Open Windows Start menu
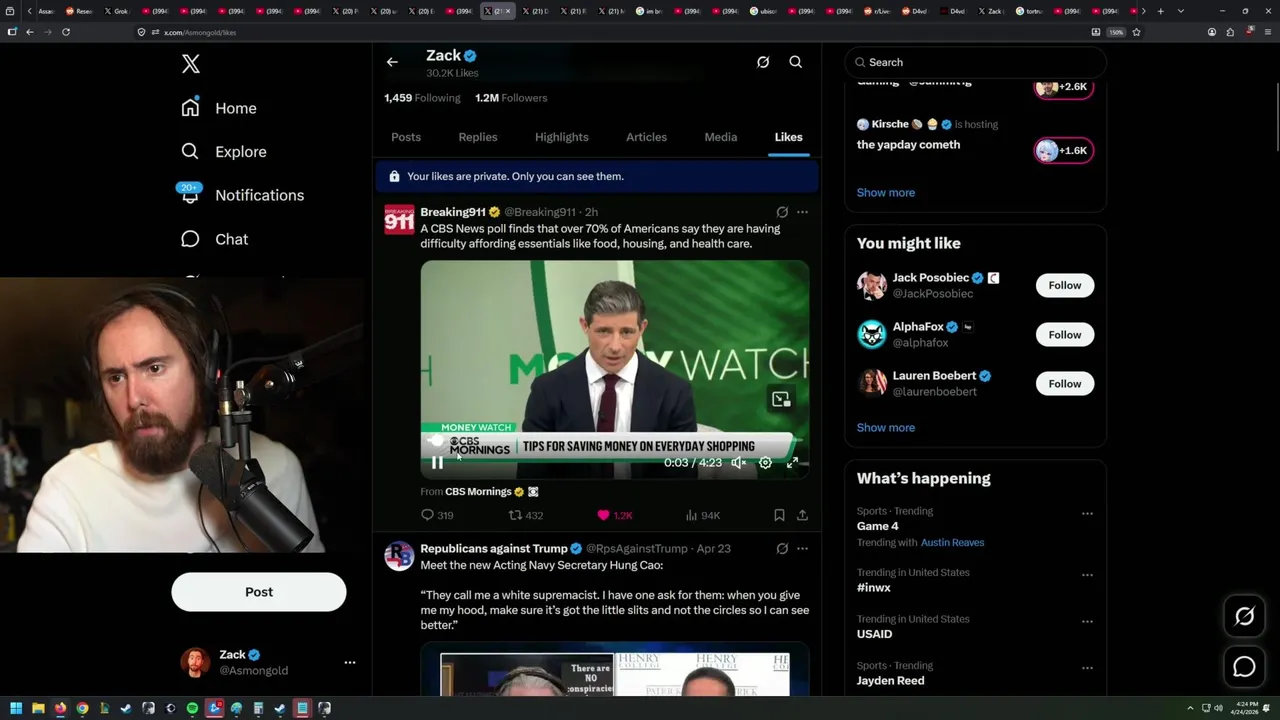This screenshot has height=720, width=1280. pos(15,708)
